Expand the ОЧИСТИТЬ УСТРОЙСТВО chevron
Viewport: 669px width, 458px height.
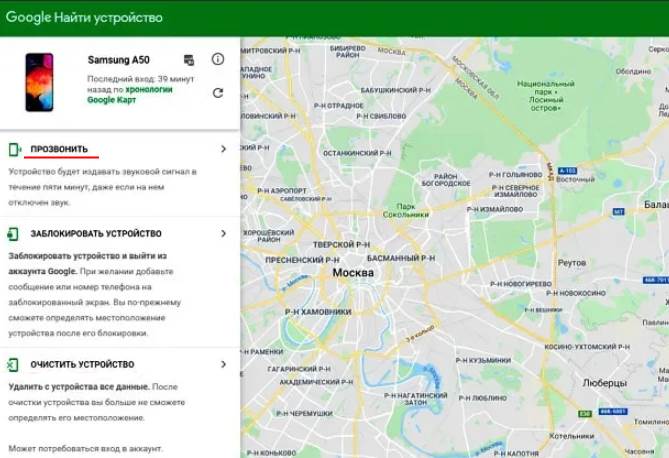[x=223, y=364]
